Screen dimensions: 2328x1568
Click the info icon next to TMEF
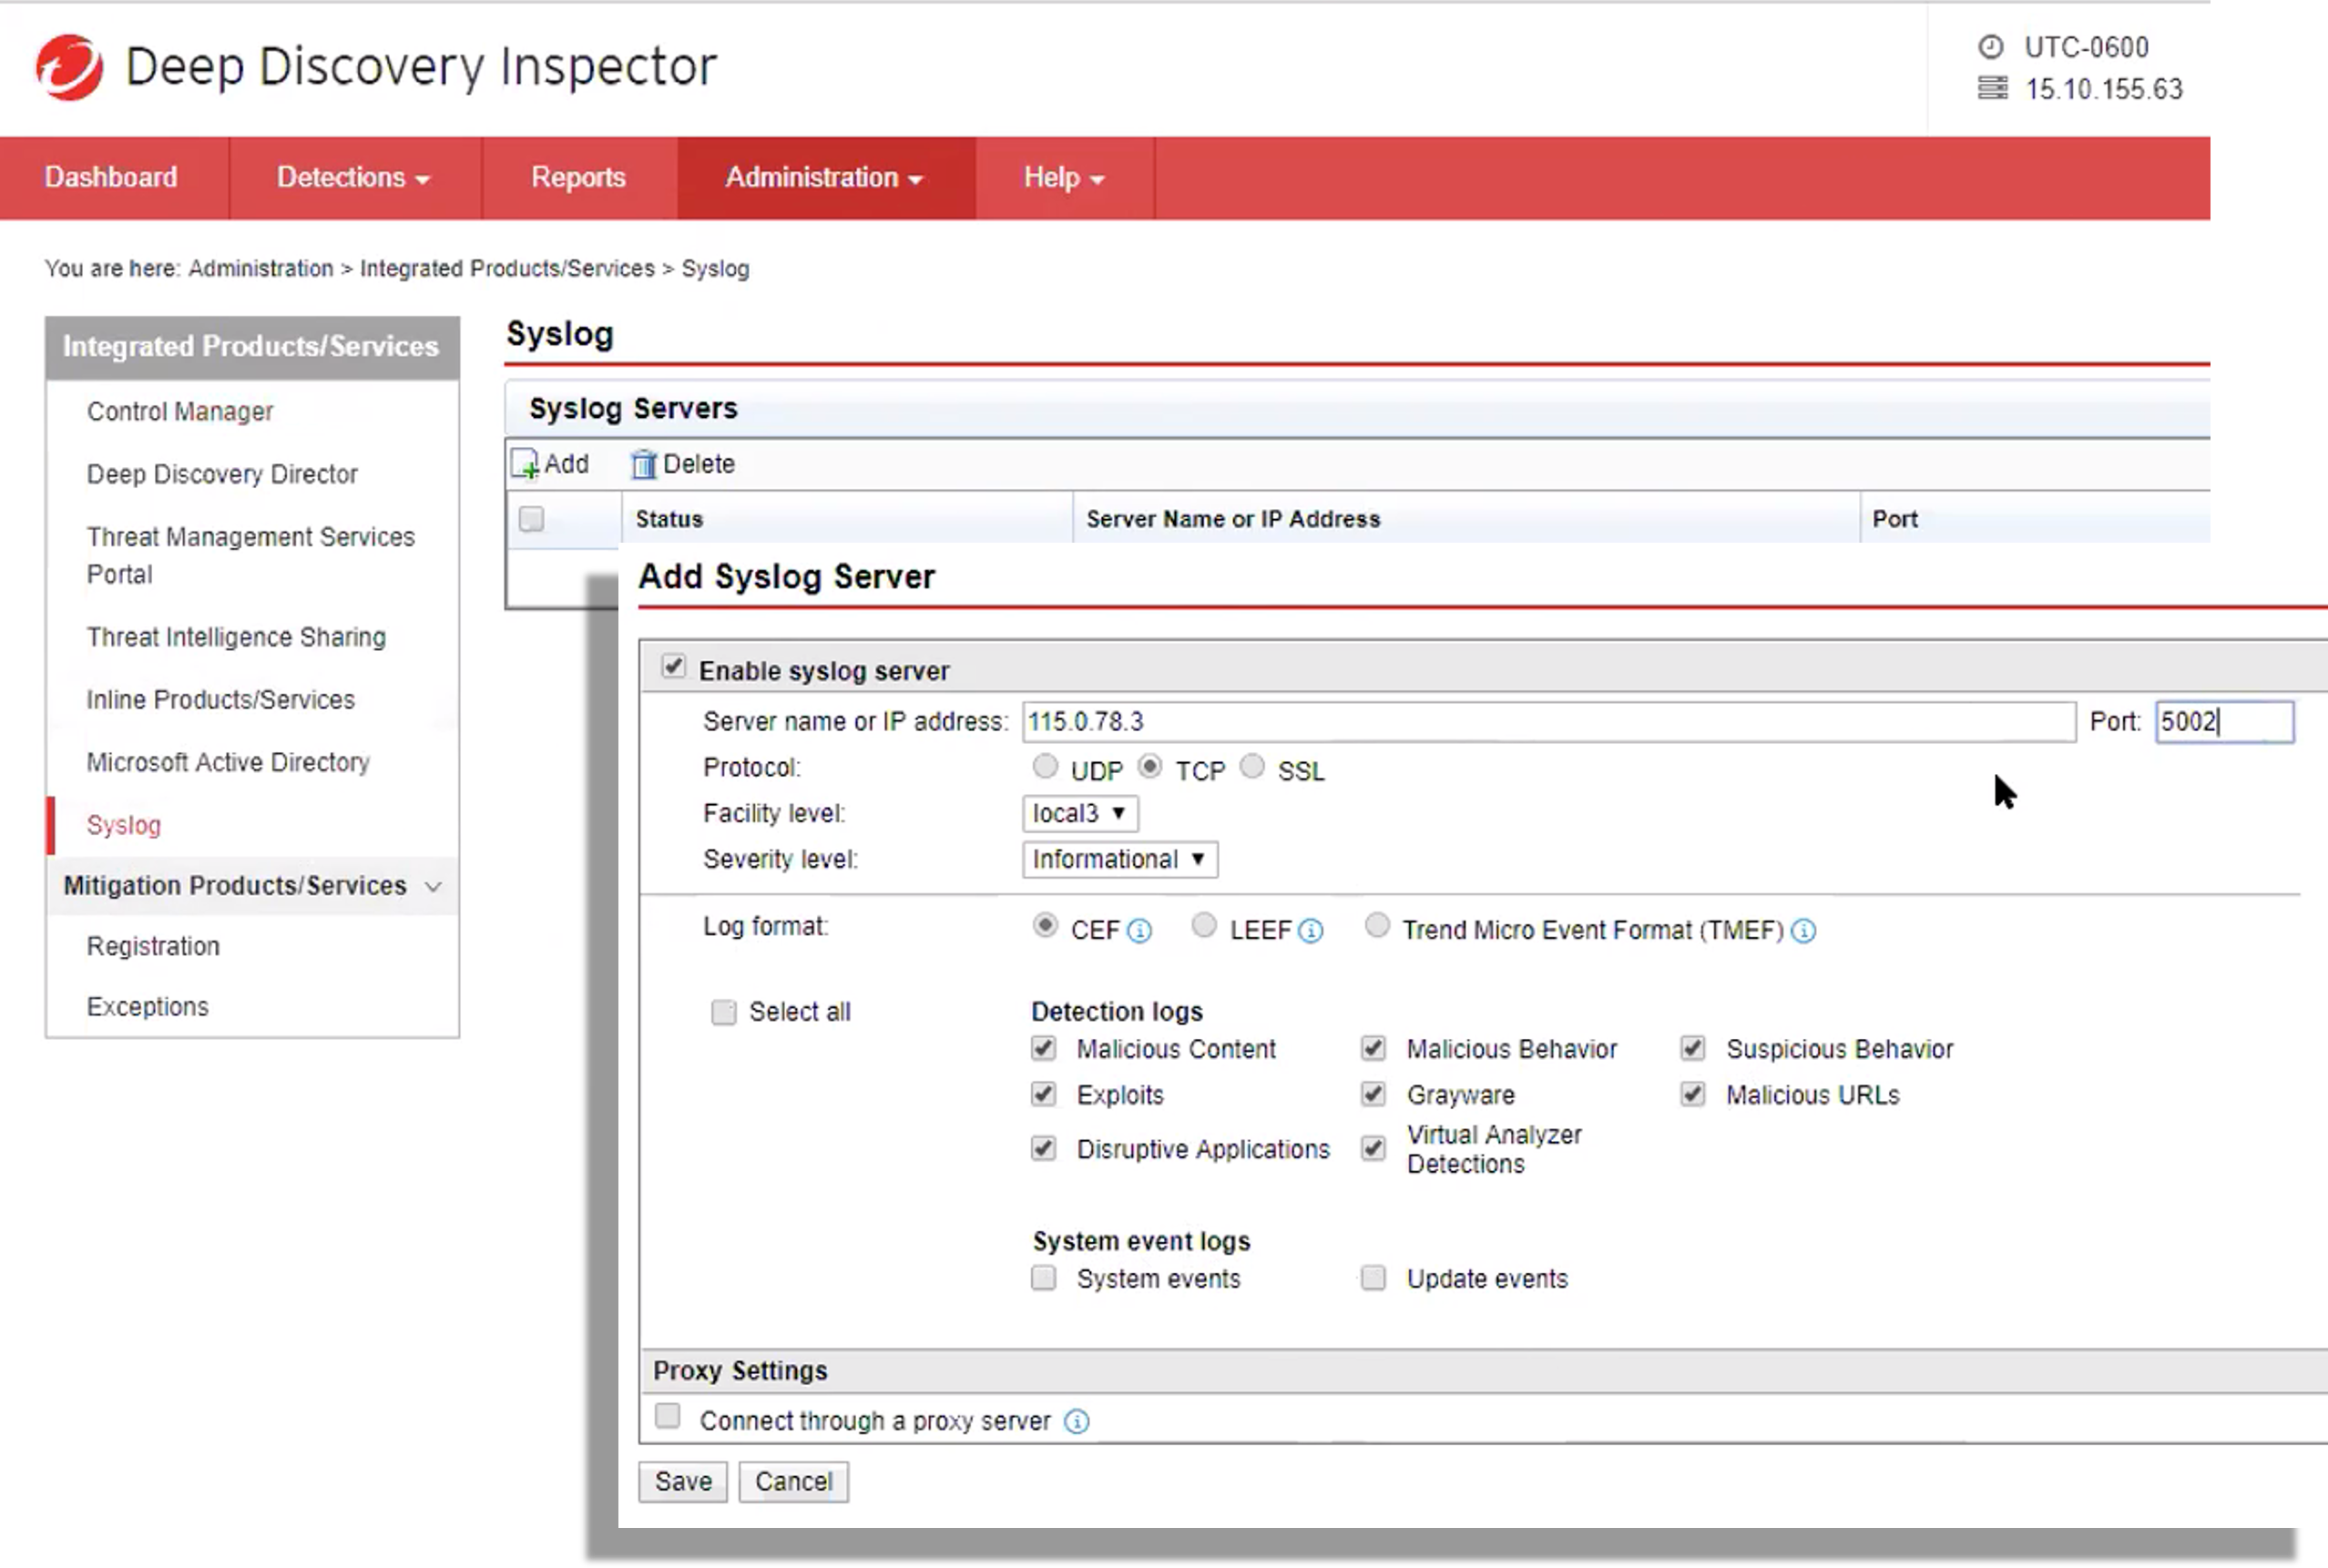[x=1803, y=931]
